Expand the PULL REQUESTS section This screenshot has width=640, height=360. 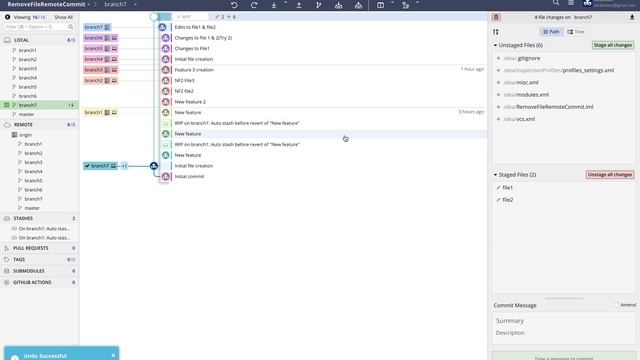click(x=39, y=248)
